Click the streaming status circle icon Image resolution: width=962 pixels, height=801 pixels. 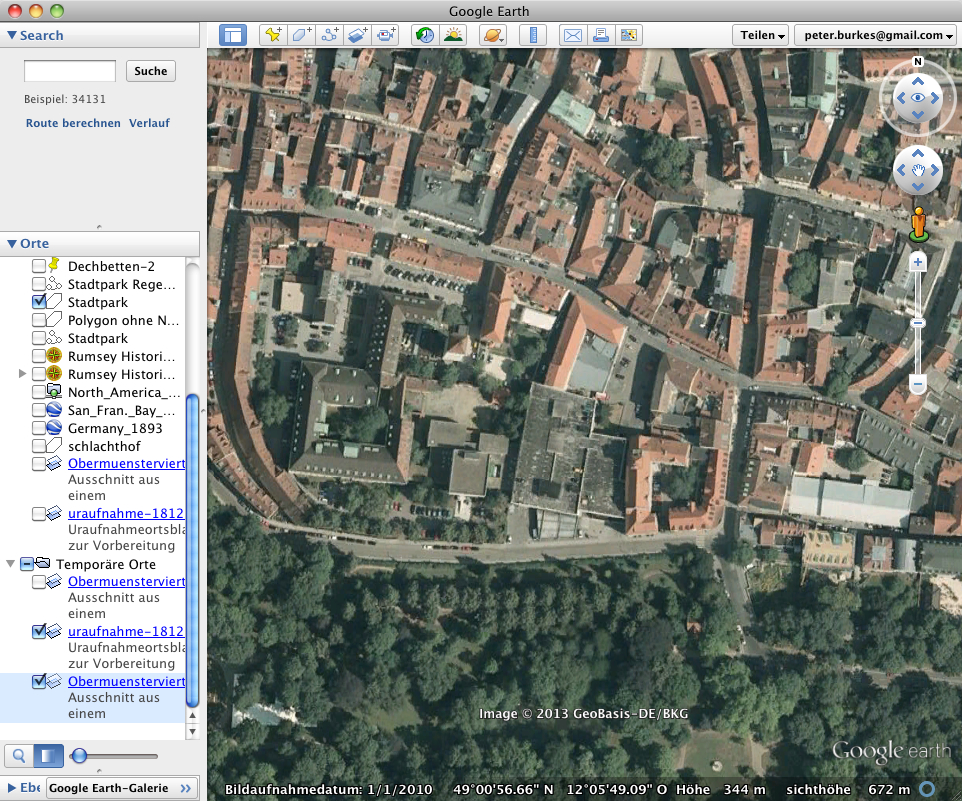pyautogui.click(x=927, y=789)
